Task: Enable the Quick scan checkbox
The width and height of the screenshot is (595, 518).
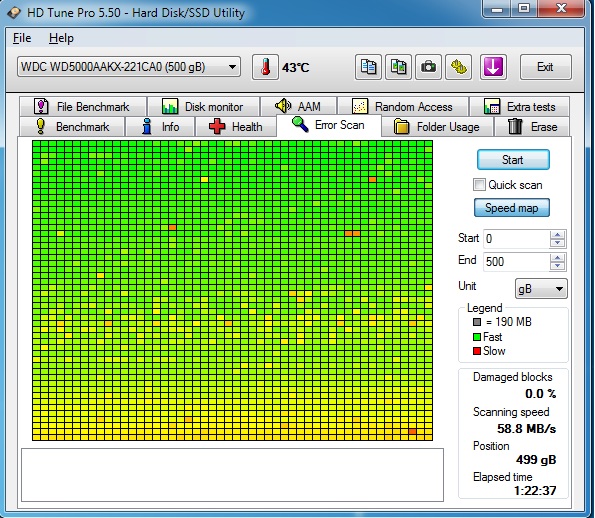Action: point(479,185)
